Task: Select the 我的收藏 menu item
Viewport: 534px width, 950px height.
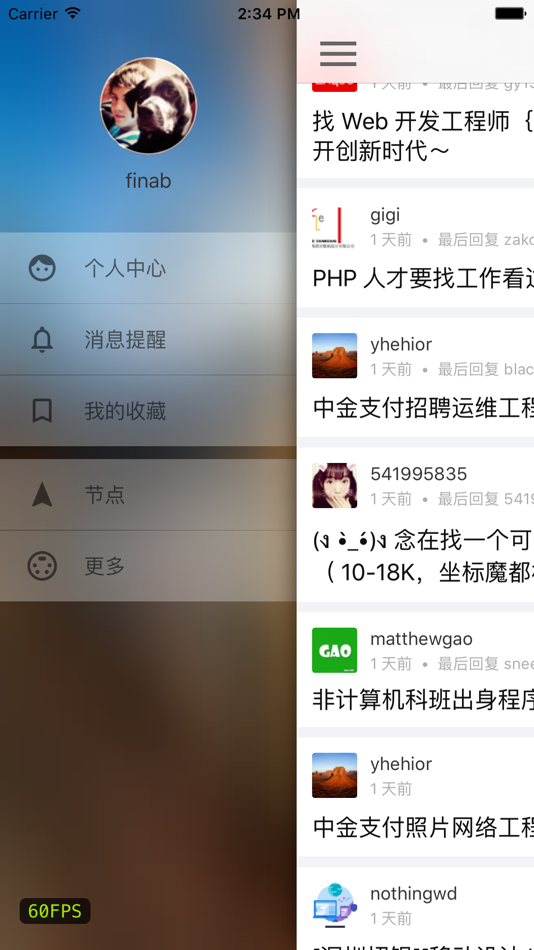Action: pos(149,411)
